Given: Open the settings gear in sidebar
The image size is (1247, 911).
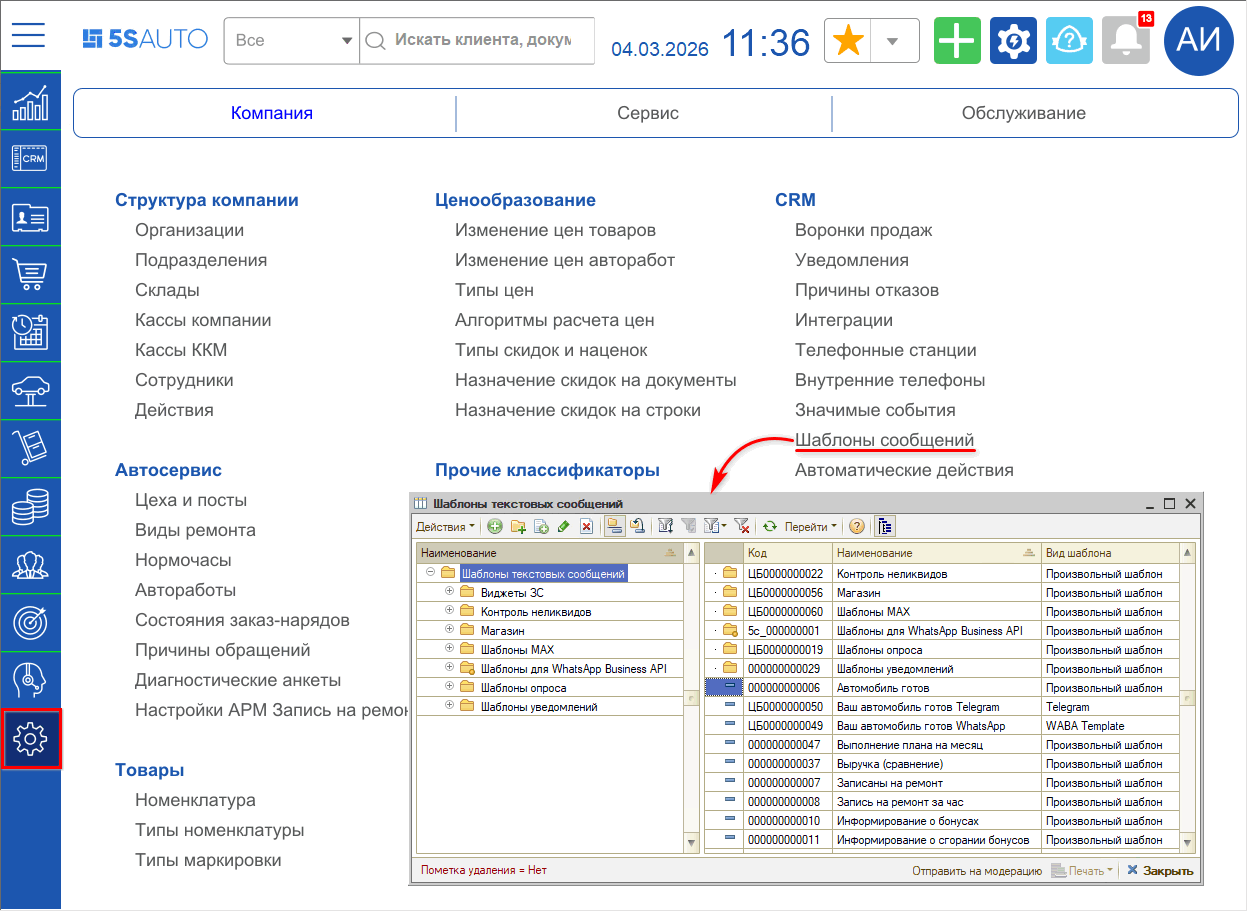Looking at the screenshot, I should pos(31,739).
